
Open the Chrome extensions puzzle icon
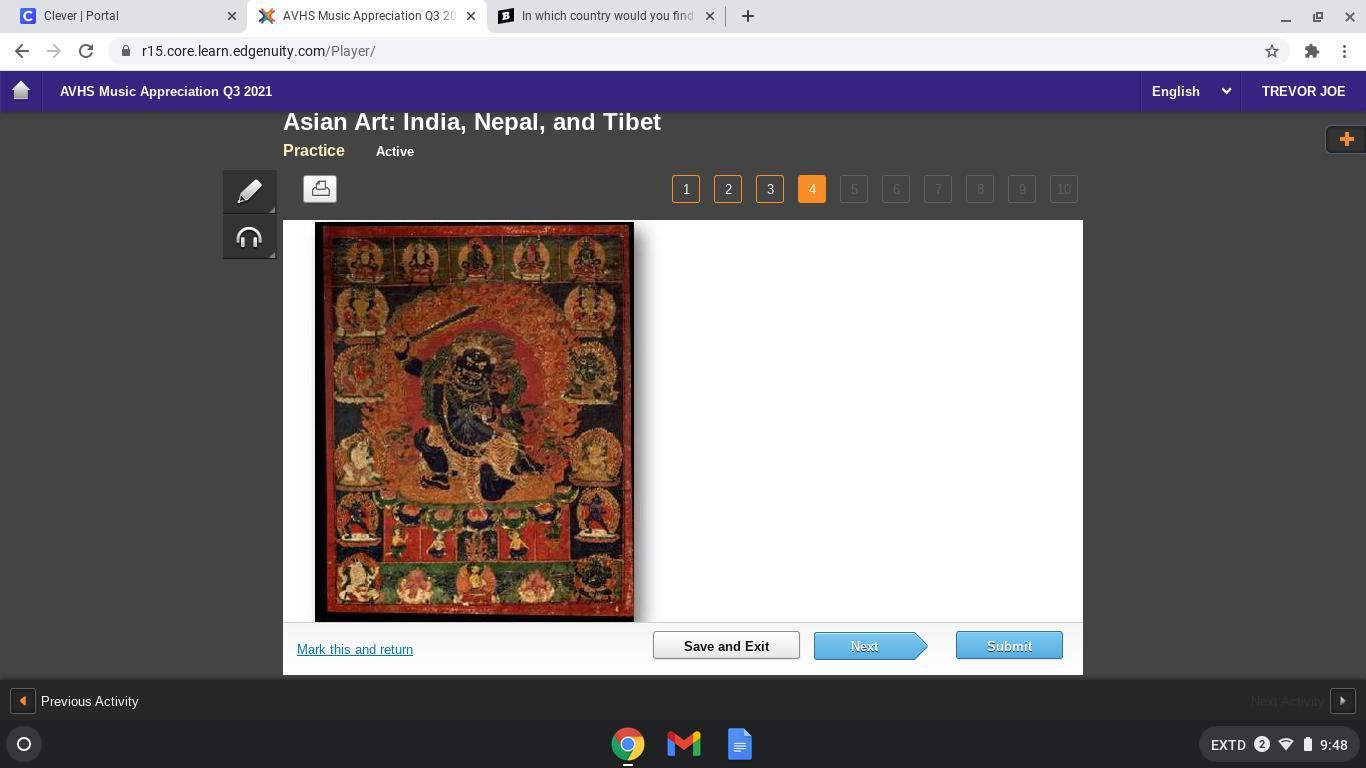[1311, 51]
